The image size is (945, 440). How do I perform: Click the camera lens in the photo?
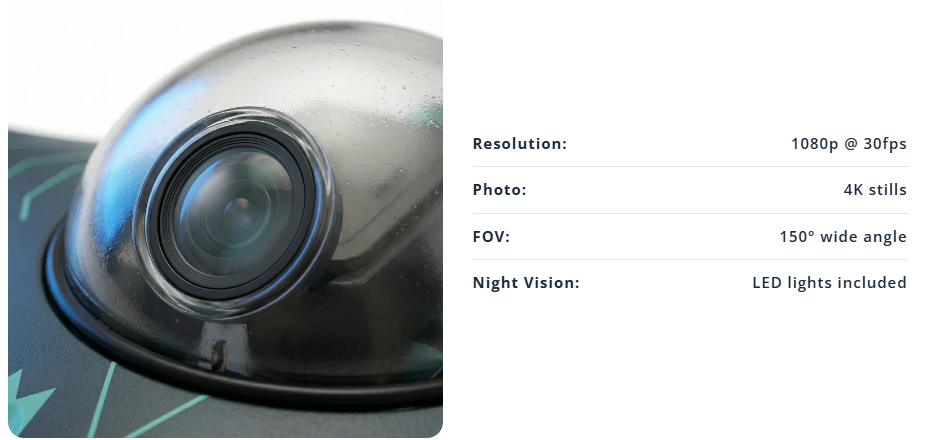(x=236, y=213)
